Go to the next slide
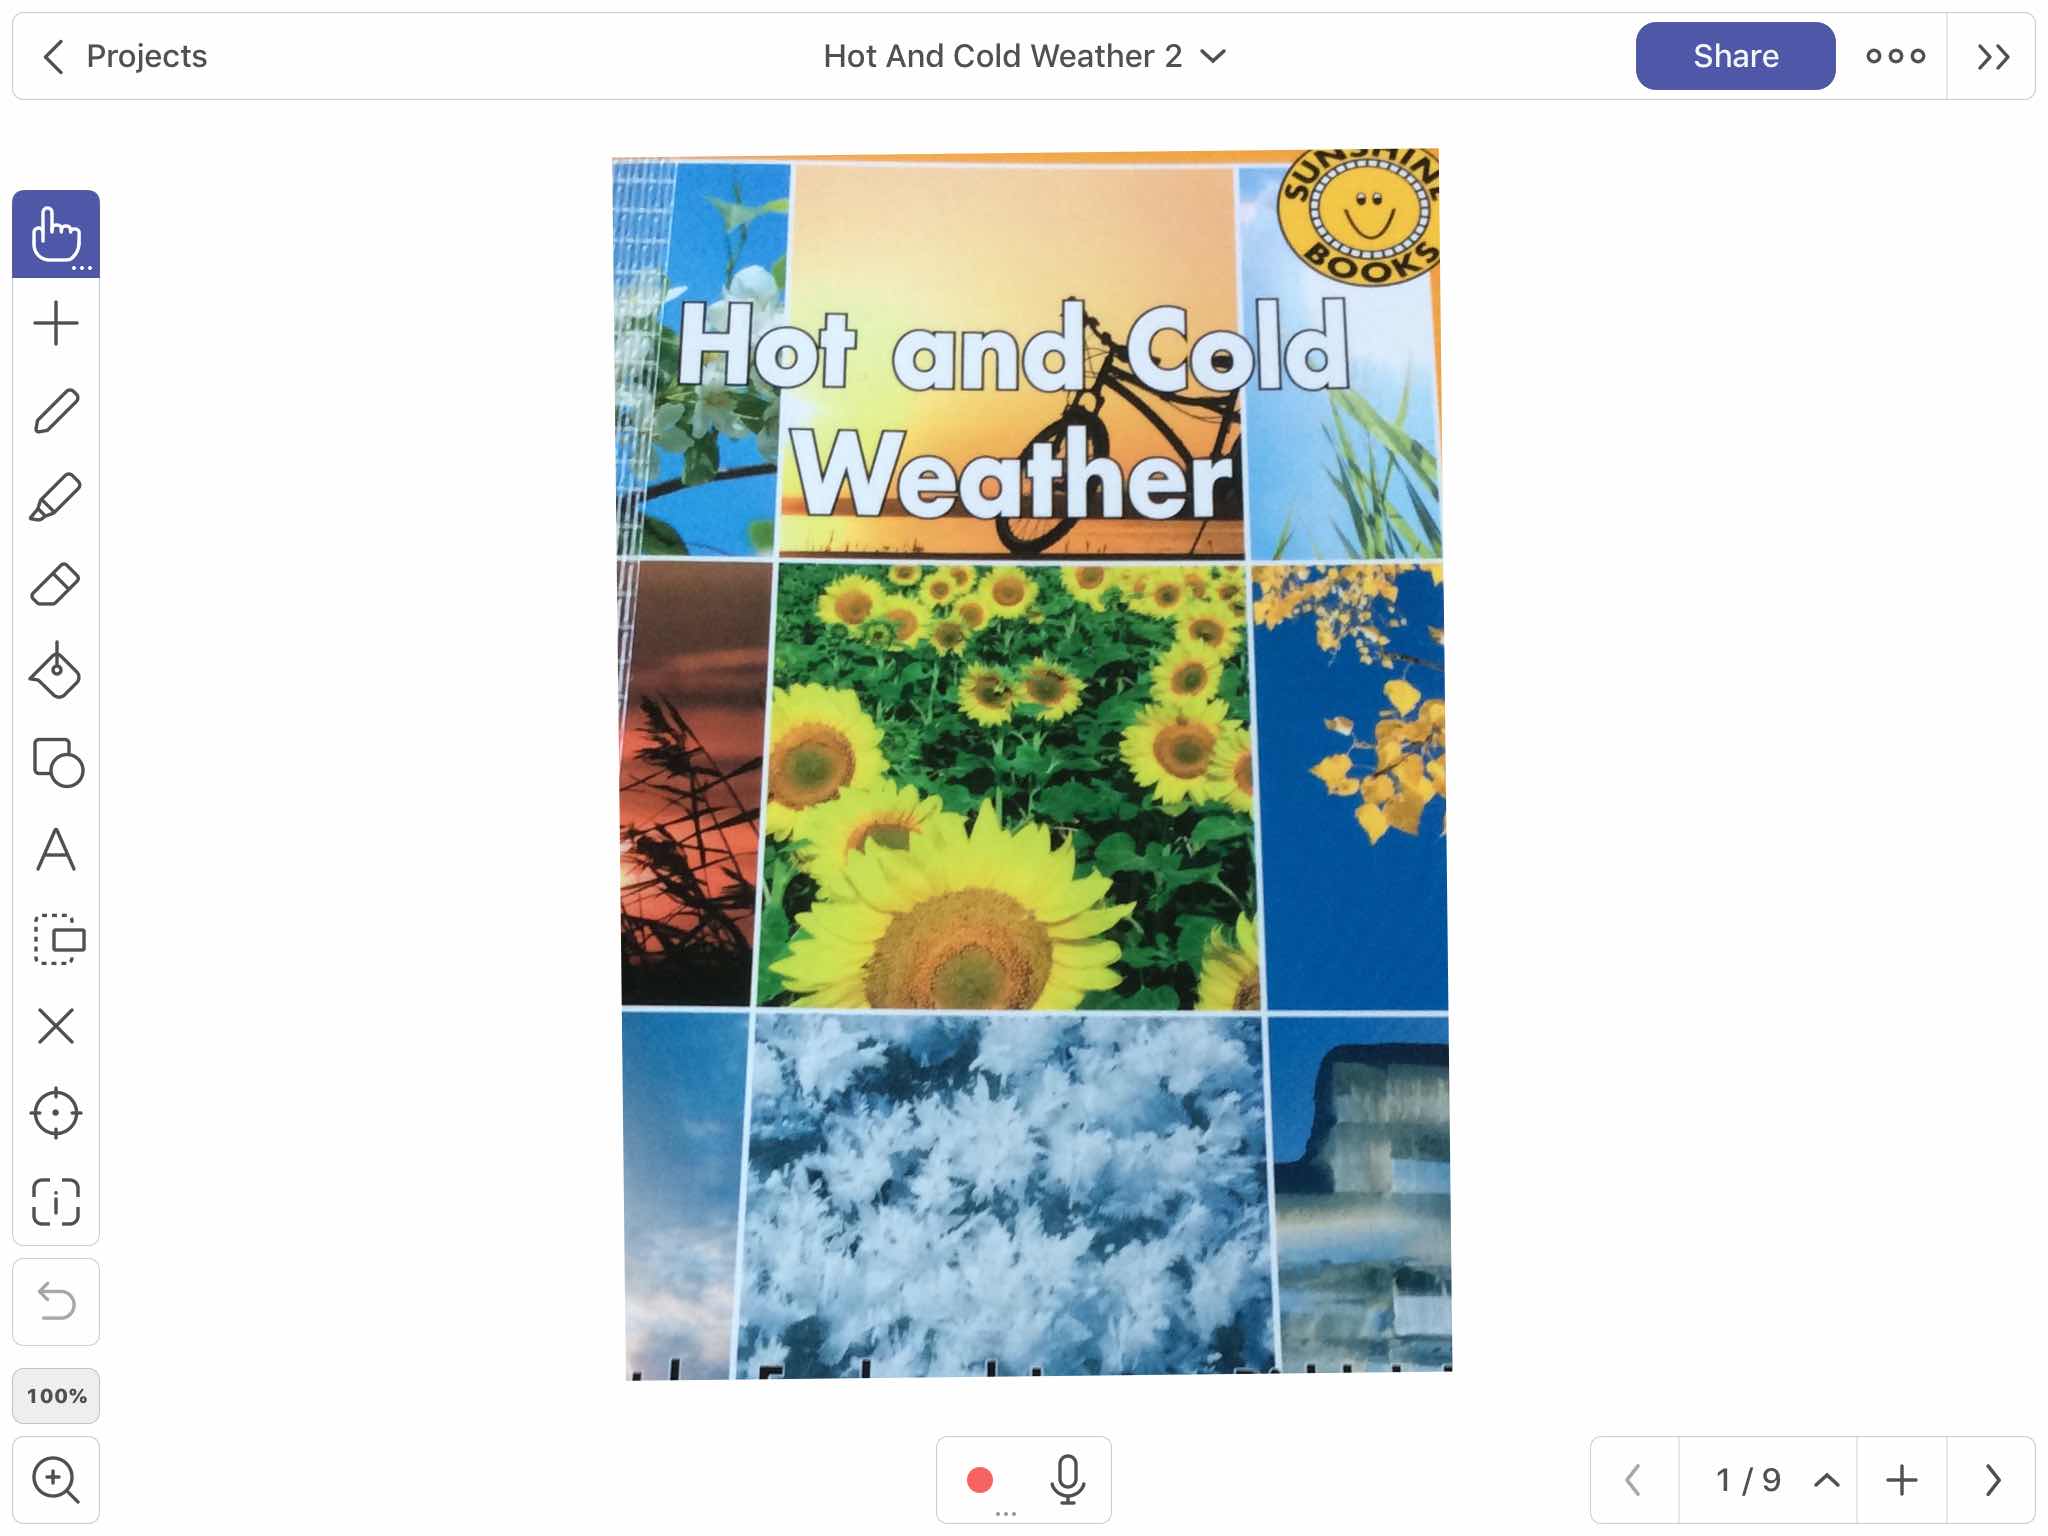2048x1536 pixels. coord(1992,1480)
